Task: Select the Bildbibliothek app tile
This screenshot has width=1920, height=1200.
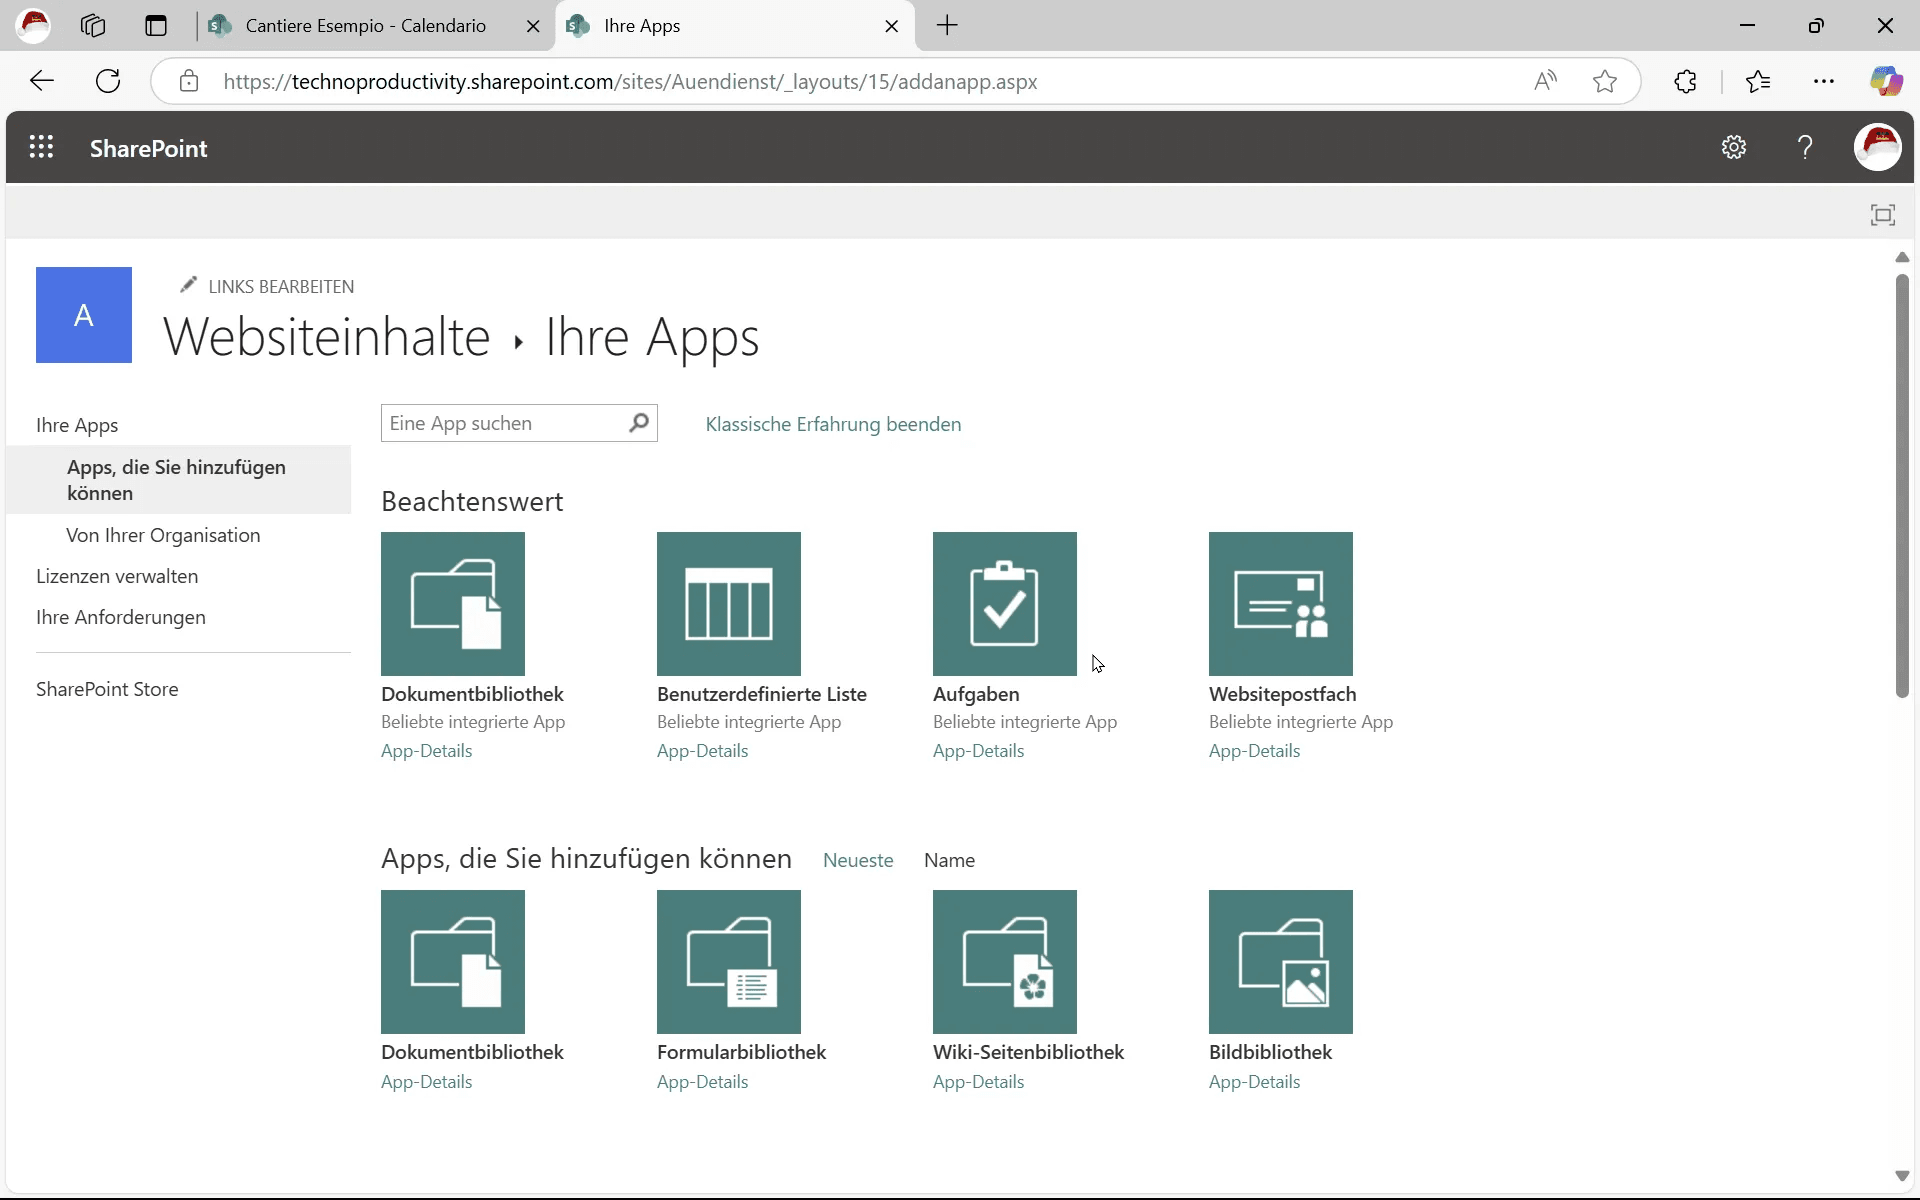Action: 1281,962
